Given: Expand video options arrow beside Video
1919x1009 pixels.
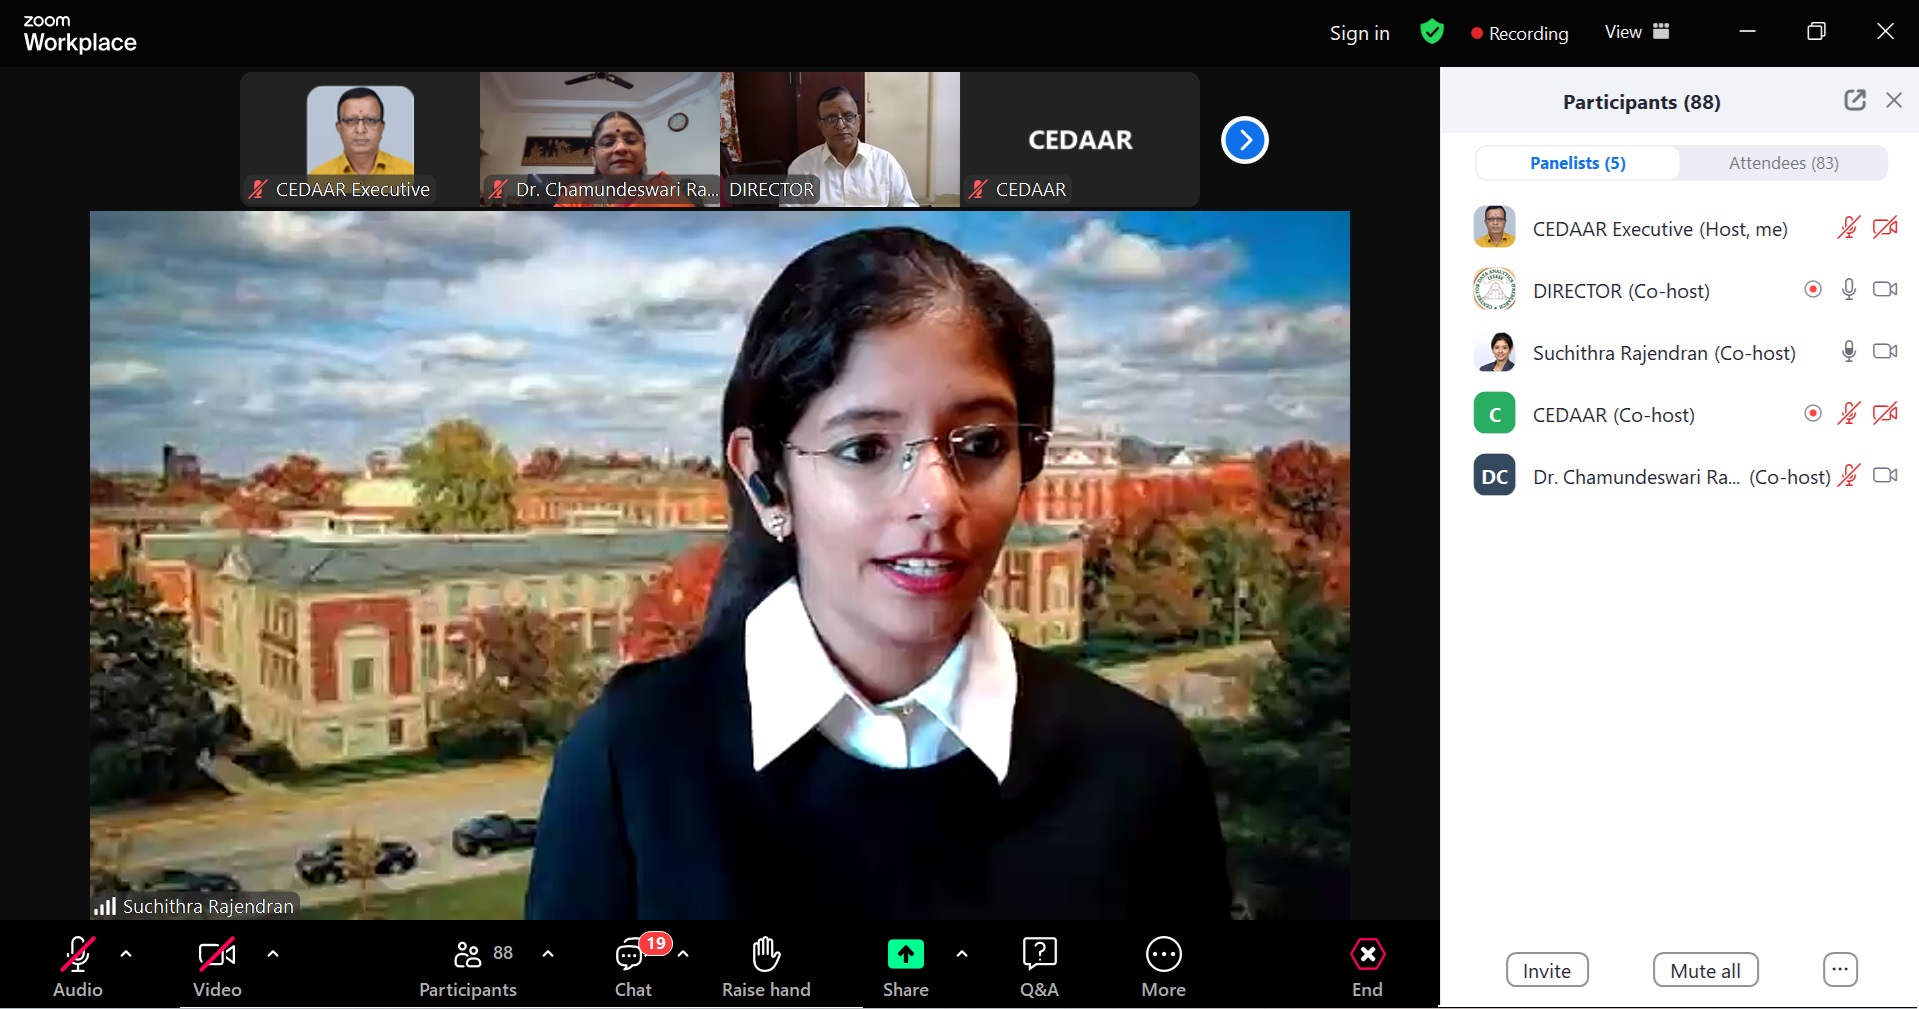Looking at the screenshot, I should 273,954.
